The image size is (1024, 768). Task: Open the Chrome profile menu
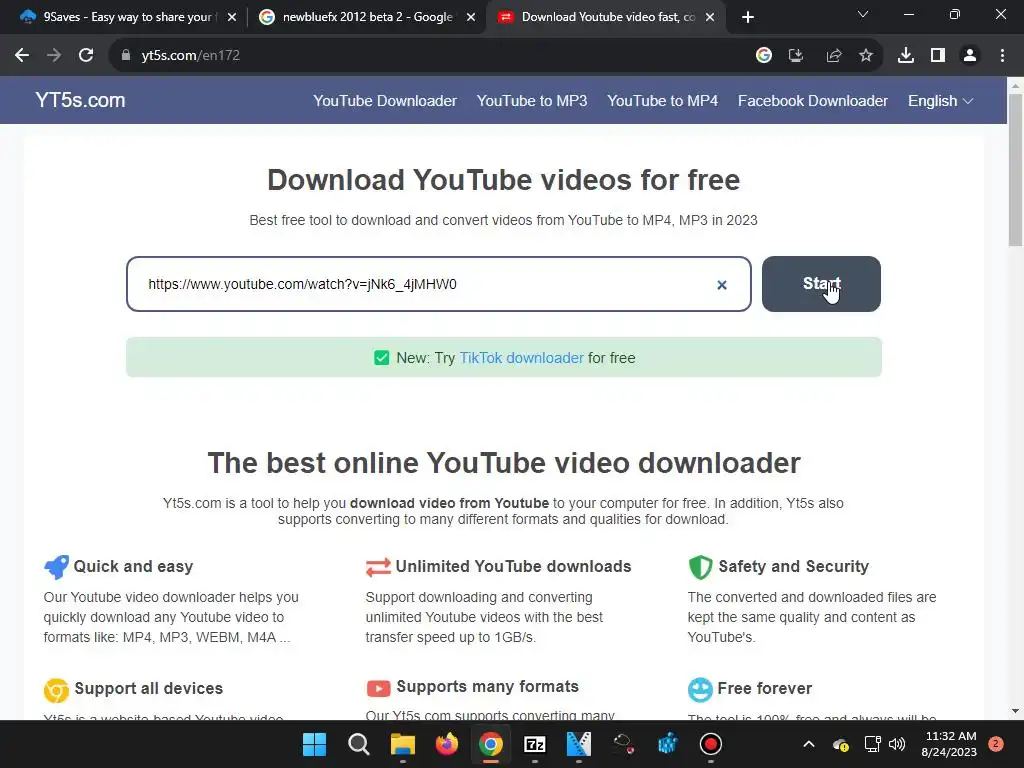tap(970, 56)
